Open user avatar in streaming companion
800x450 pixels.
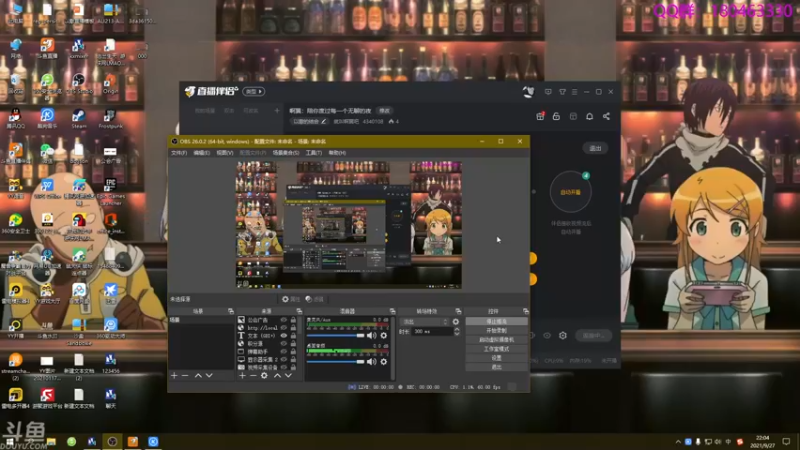point(528,92)
